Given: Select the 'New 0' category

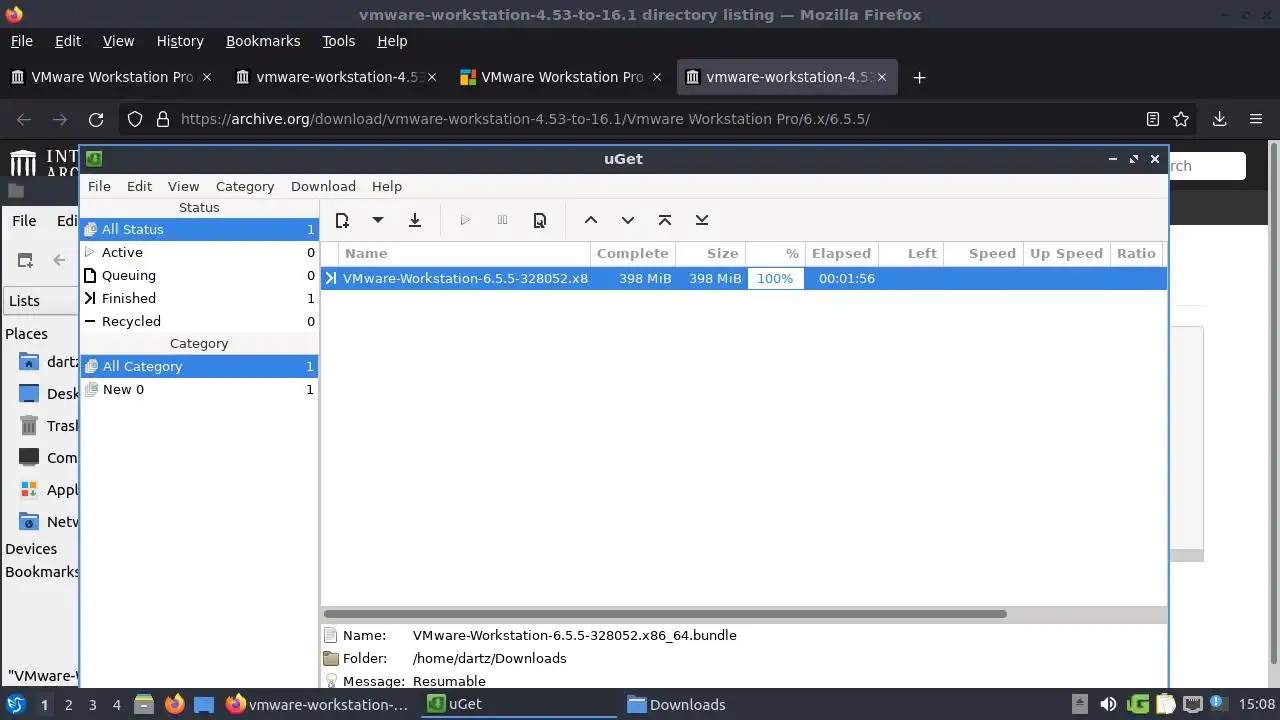Looking at the screenshot, I should [x=199, y=389].
